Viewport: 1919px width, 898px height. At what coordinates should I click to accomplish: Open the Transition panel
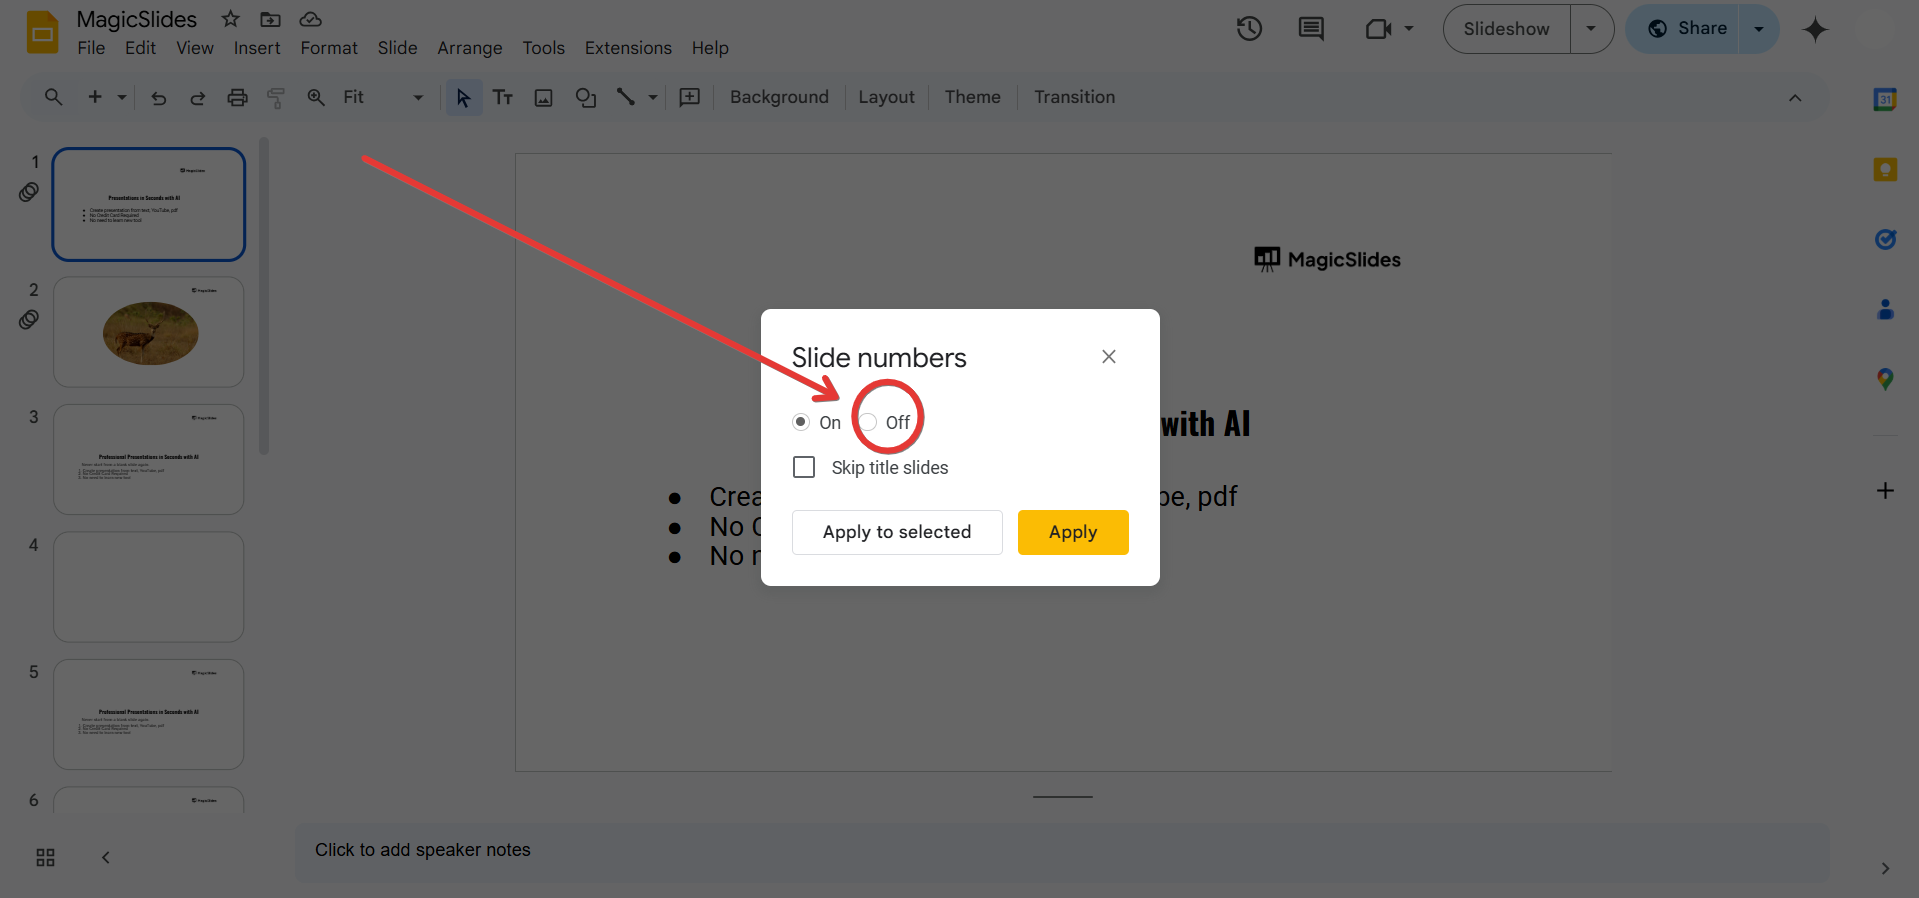pyautogui.click(x=1074, y=97)
